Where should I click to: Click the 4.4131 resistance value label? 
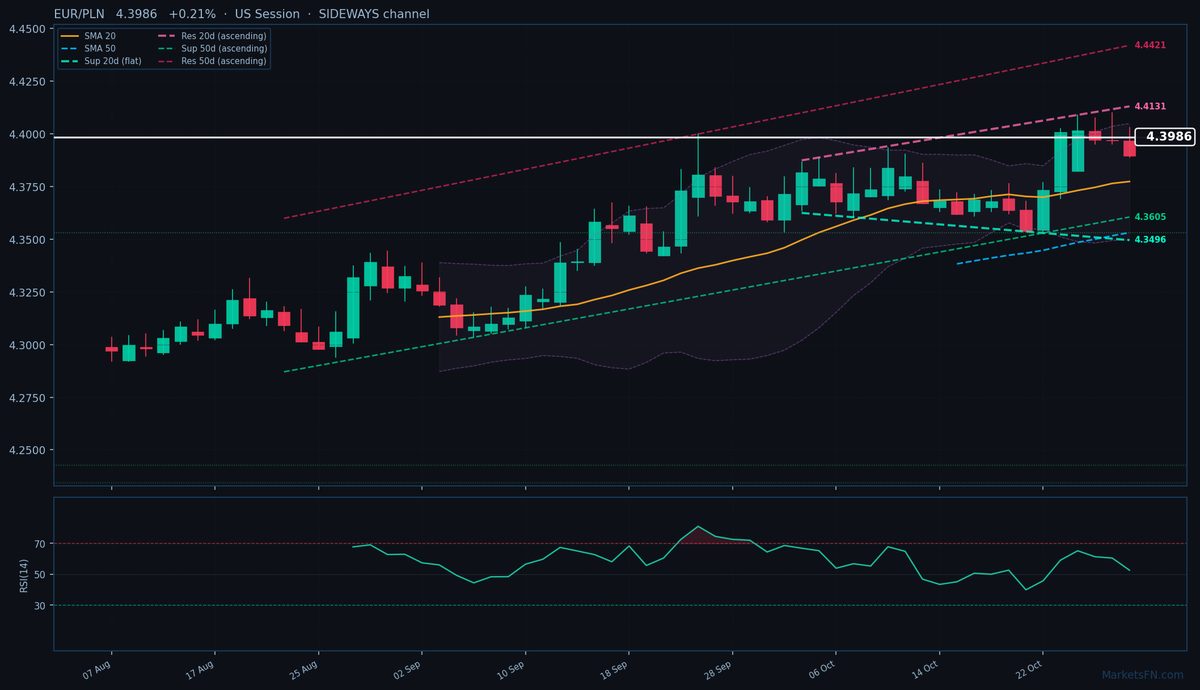1150,106
